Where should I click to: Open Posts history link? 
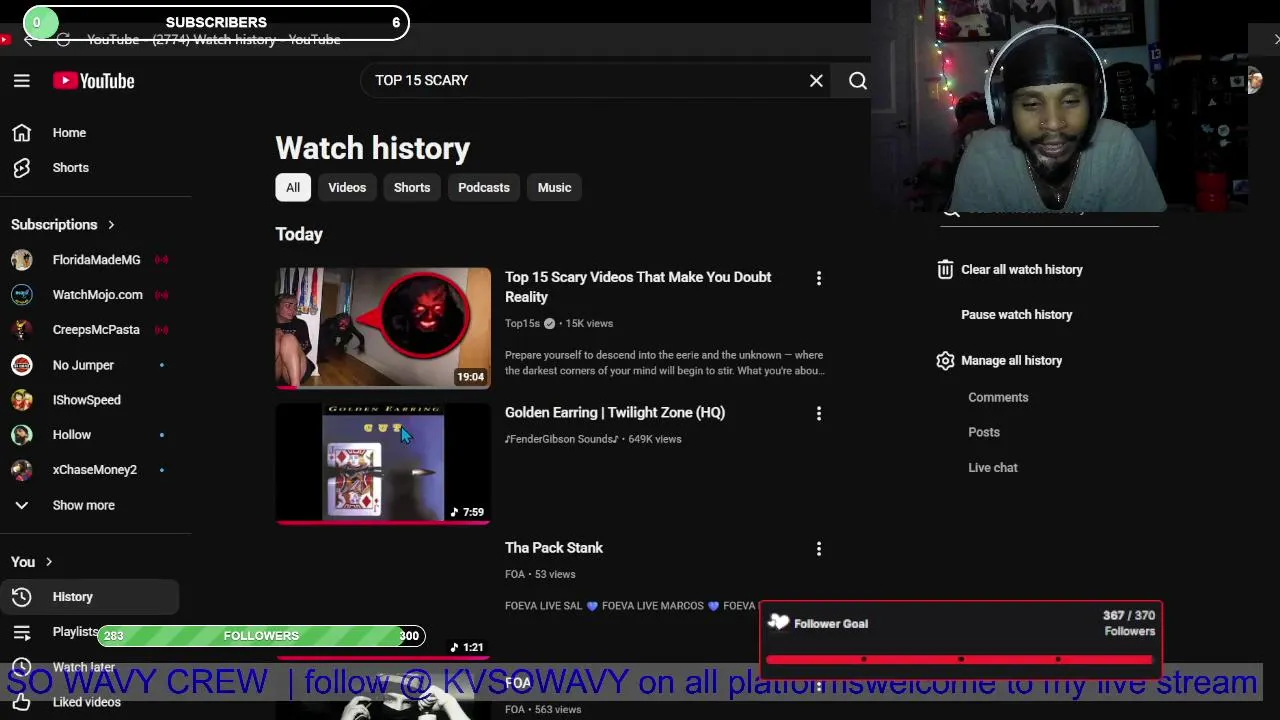pyautogui.click(x=984, y=433)
